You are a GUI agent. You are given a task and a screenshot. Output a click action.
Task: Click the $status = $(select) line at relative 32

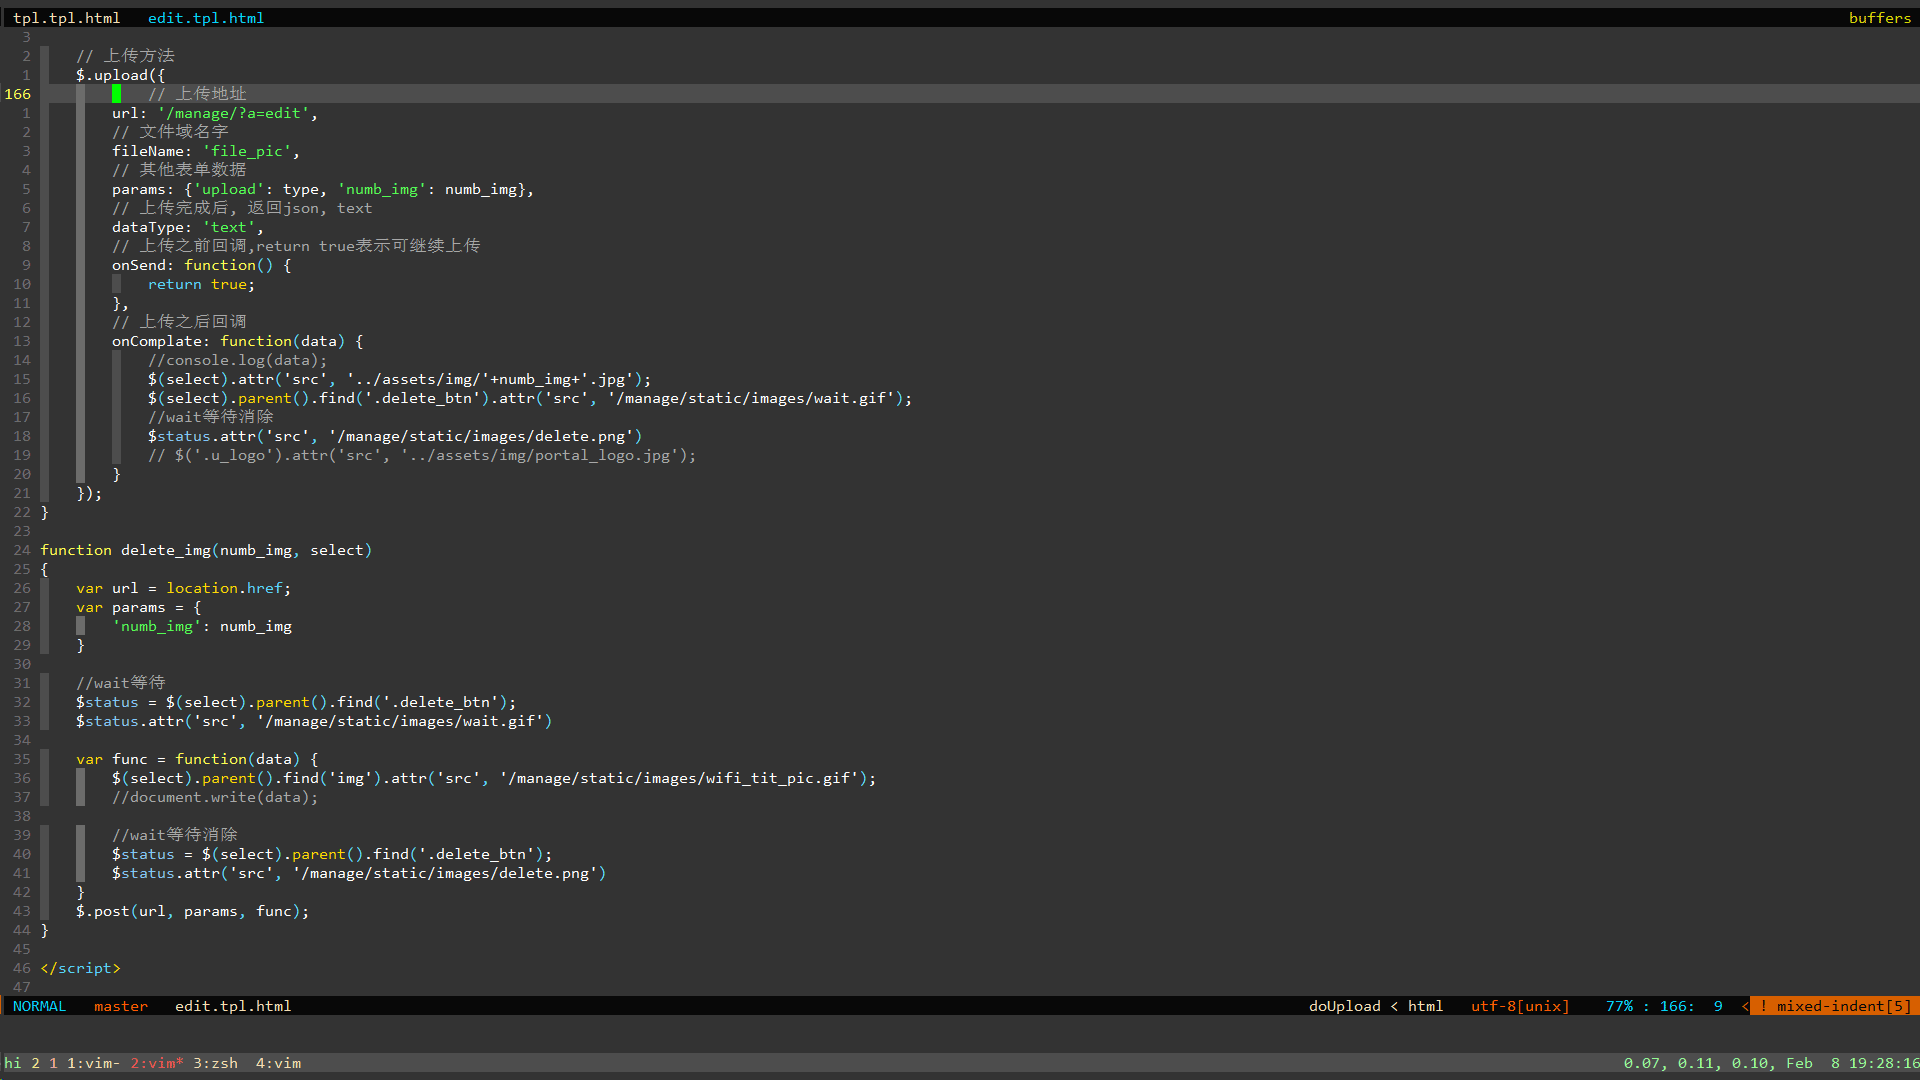point(296,702)
